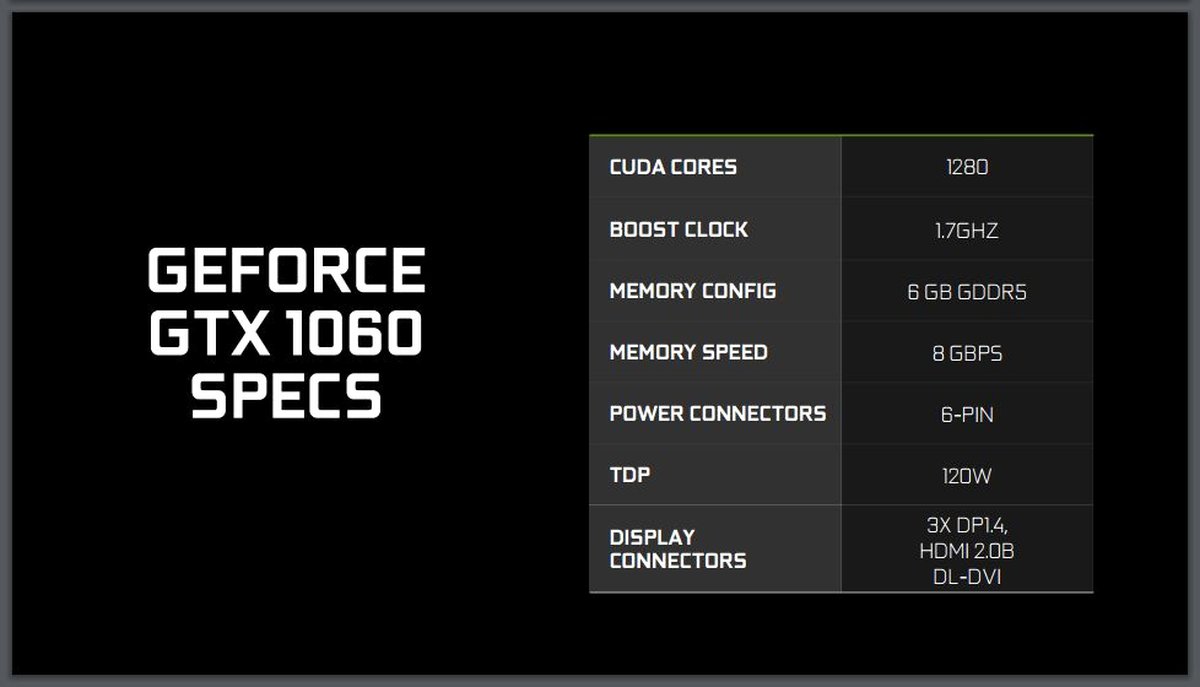Select the 8 GBPS value
1200x687 pixels.
click(967, 353)
